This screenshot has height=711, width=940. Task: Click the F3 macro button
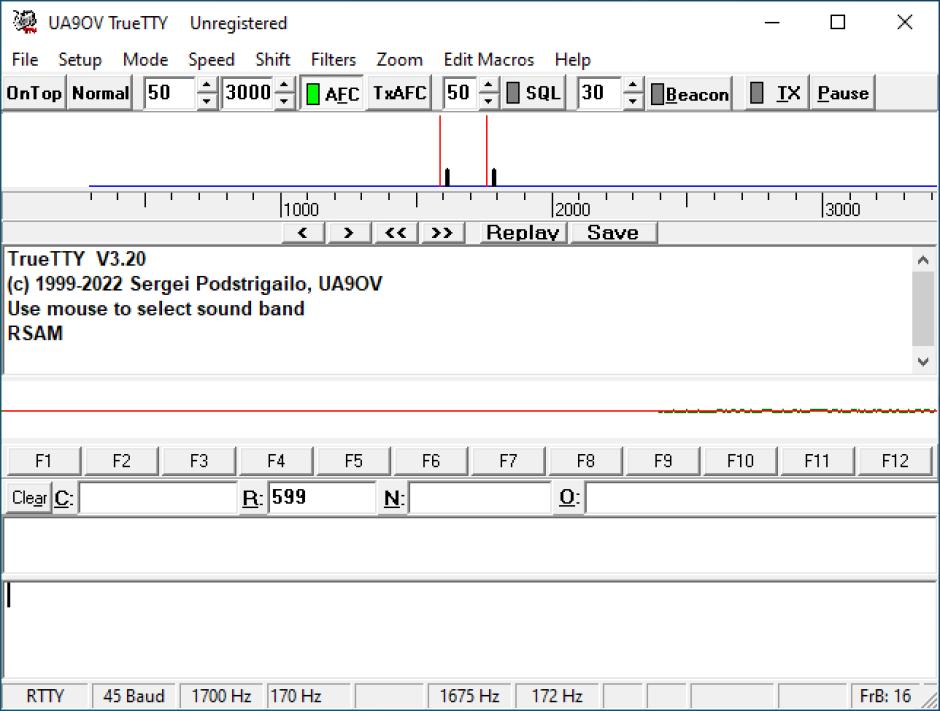pos(198,460)
